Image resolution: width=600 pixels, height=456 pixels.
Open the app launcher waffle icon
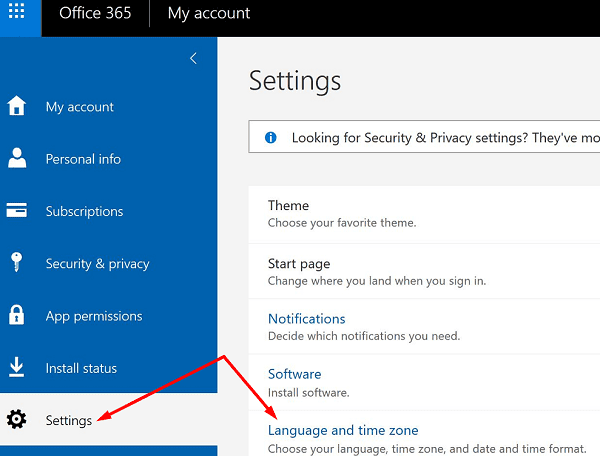pos(16,11)
